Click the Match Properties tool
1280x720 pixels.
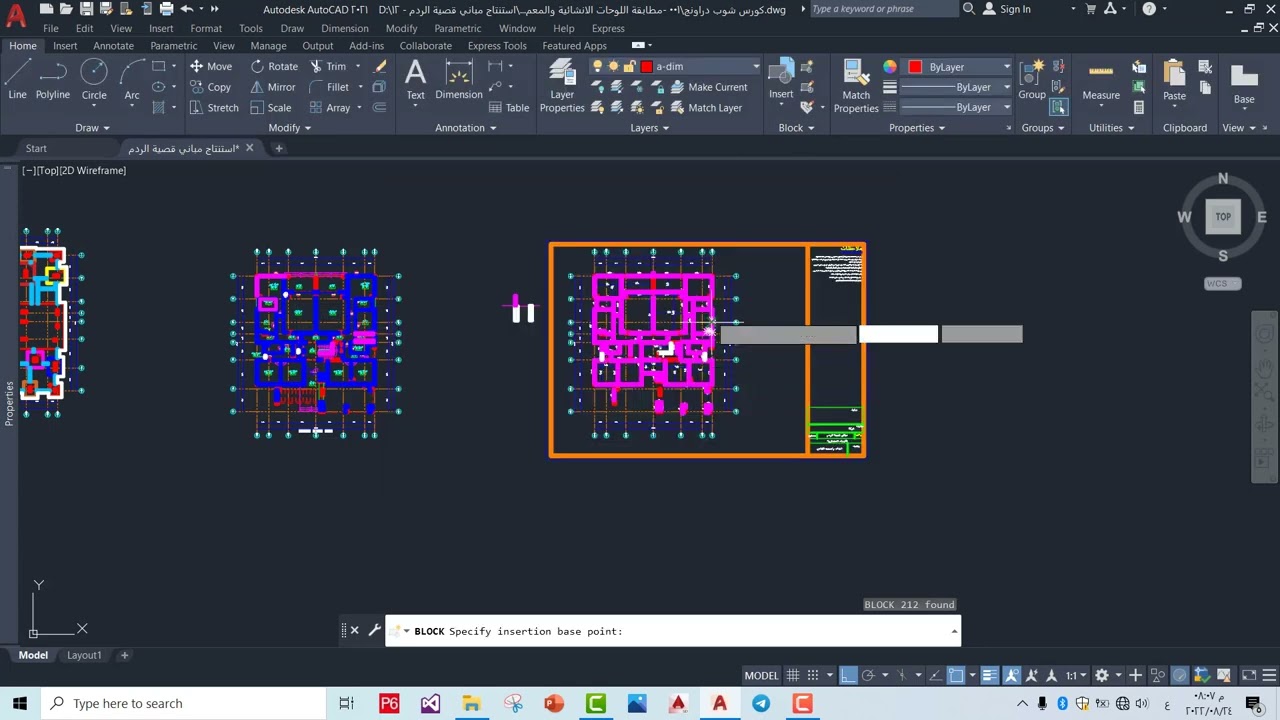[856, 86]
